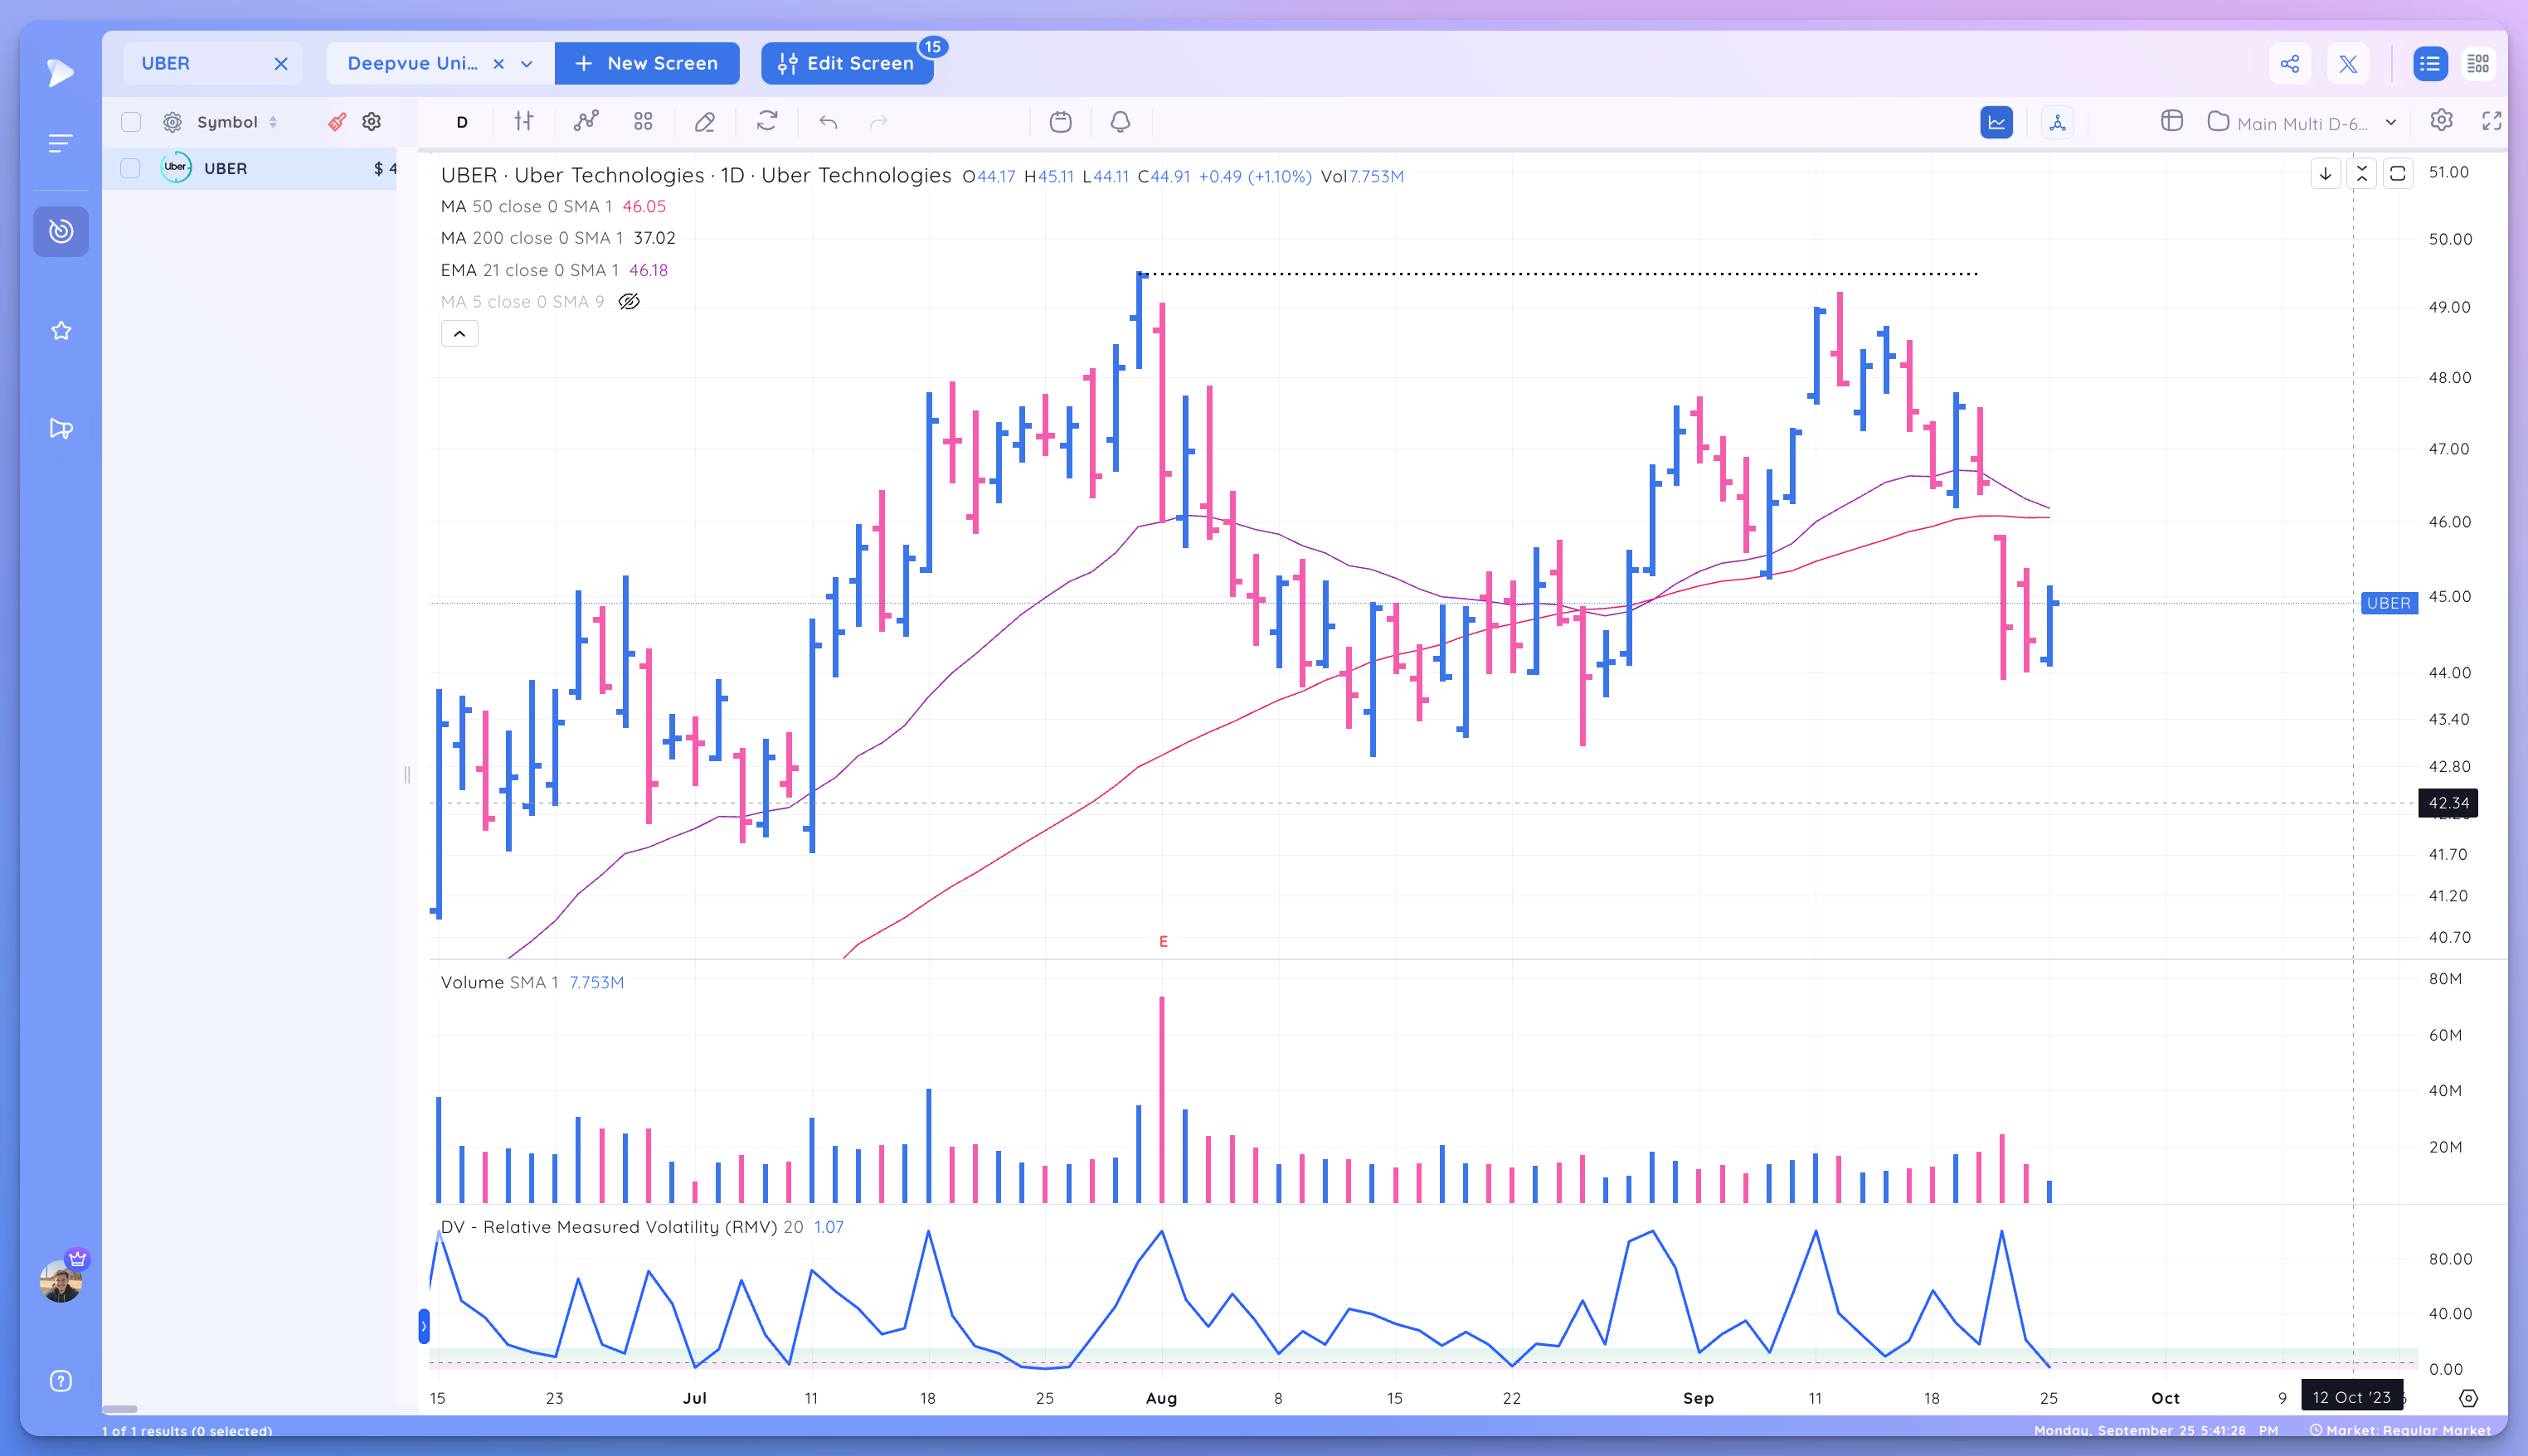Open the announcements megaphone icon in sidebar
Viewport: 2528px width, 1456px height.
pyautogui.click(x=61, y=429)
